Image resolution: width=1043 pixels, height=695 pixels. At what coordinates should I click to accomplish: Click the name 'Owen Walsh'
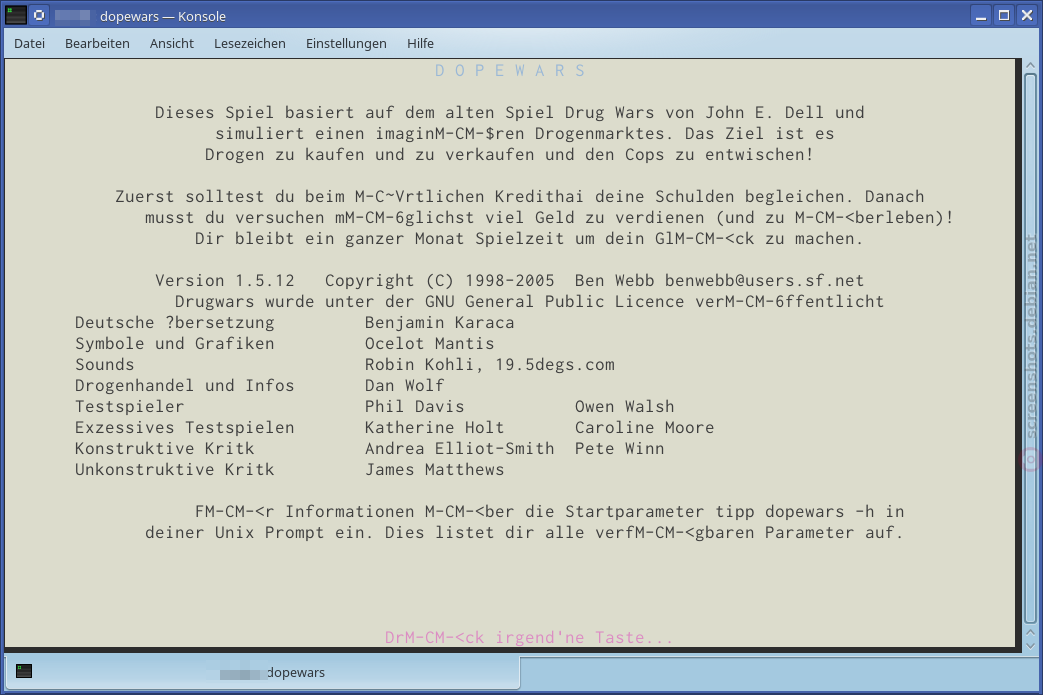tap(625, 406)
